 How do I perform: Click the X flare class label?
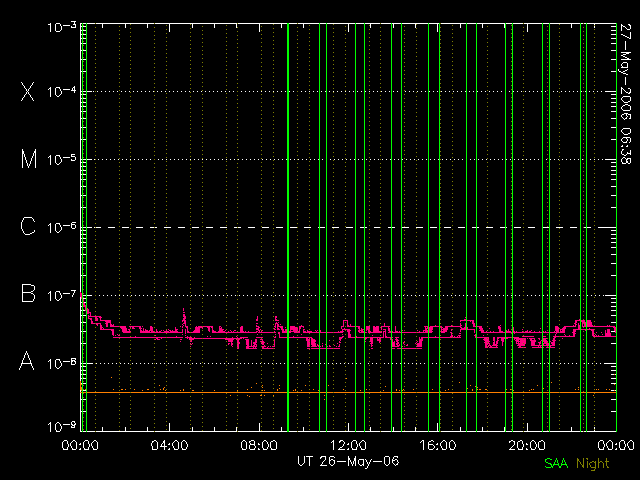tap(28, 91)
